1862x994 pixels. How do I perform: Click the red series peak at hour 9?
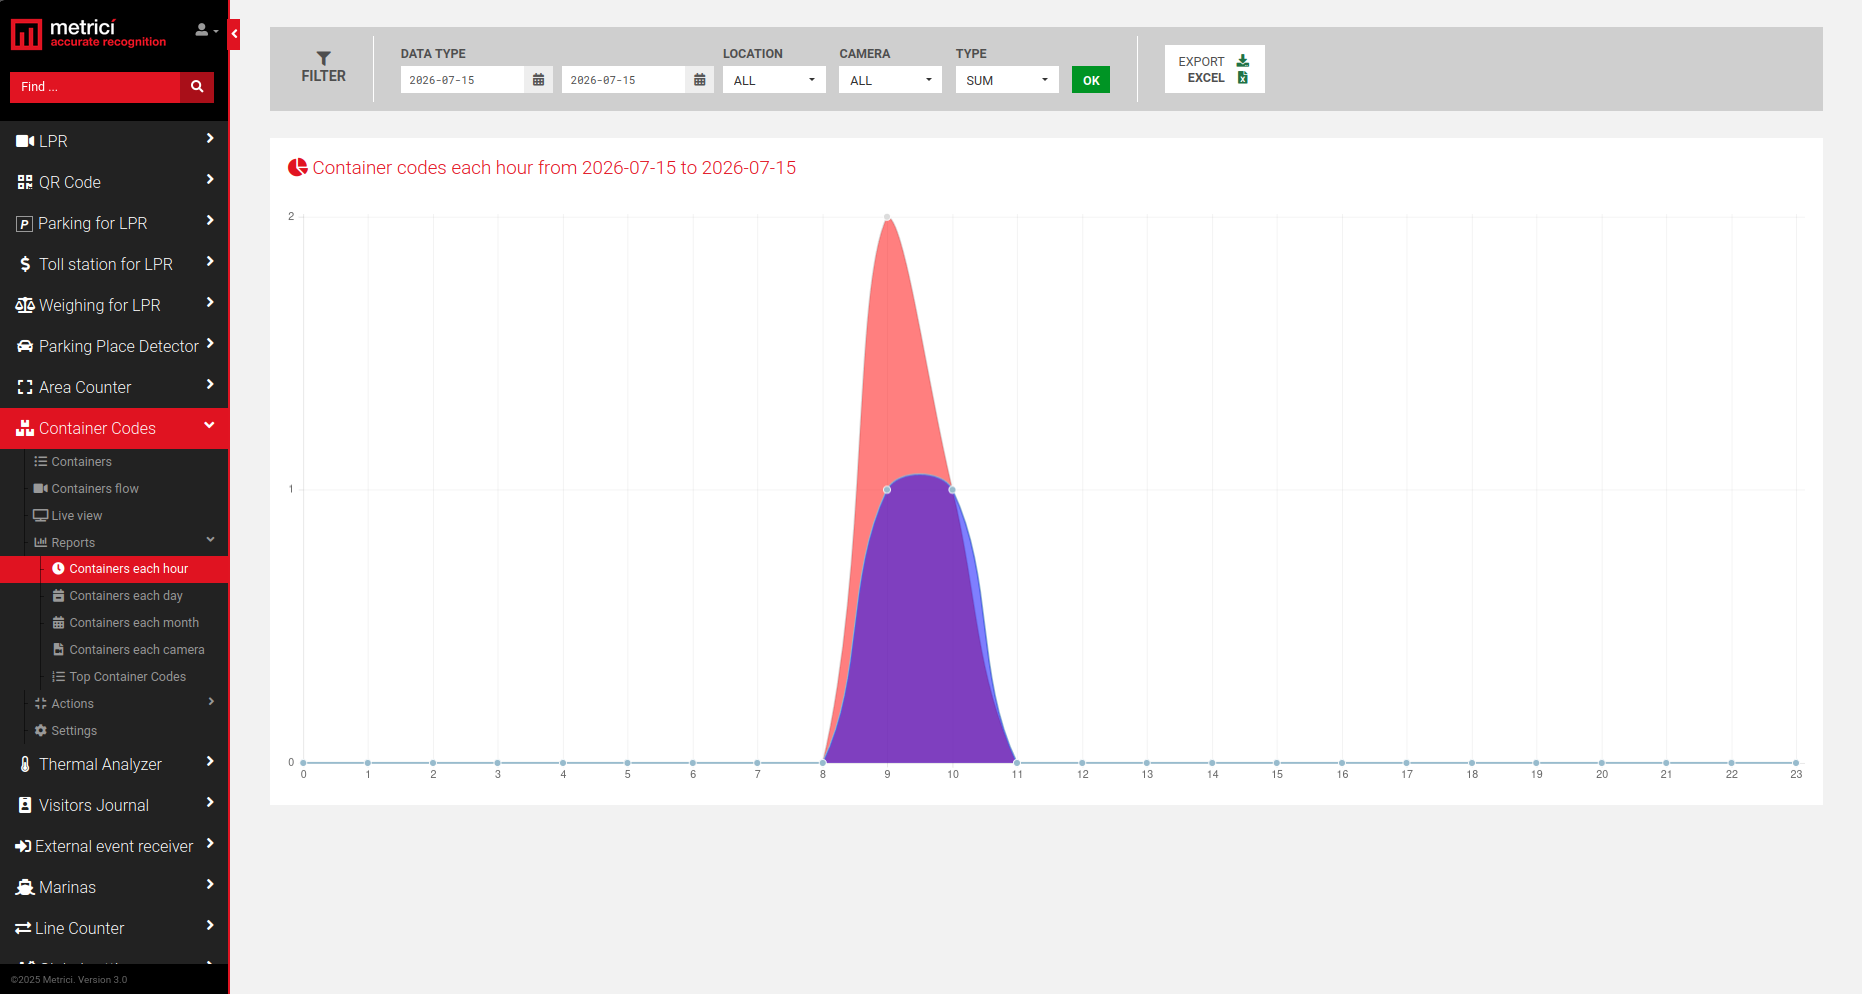[887, 217]
